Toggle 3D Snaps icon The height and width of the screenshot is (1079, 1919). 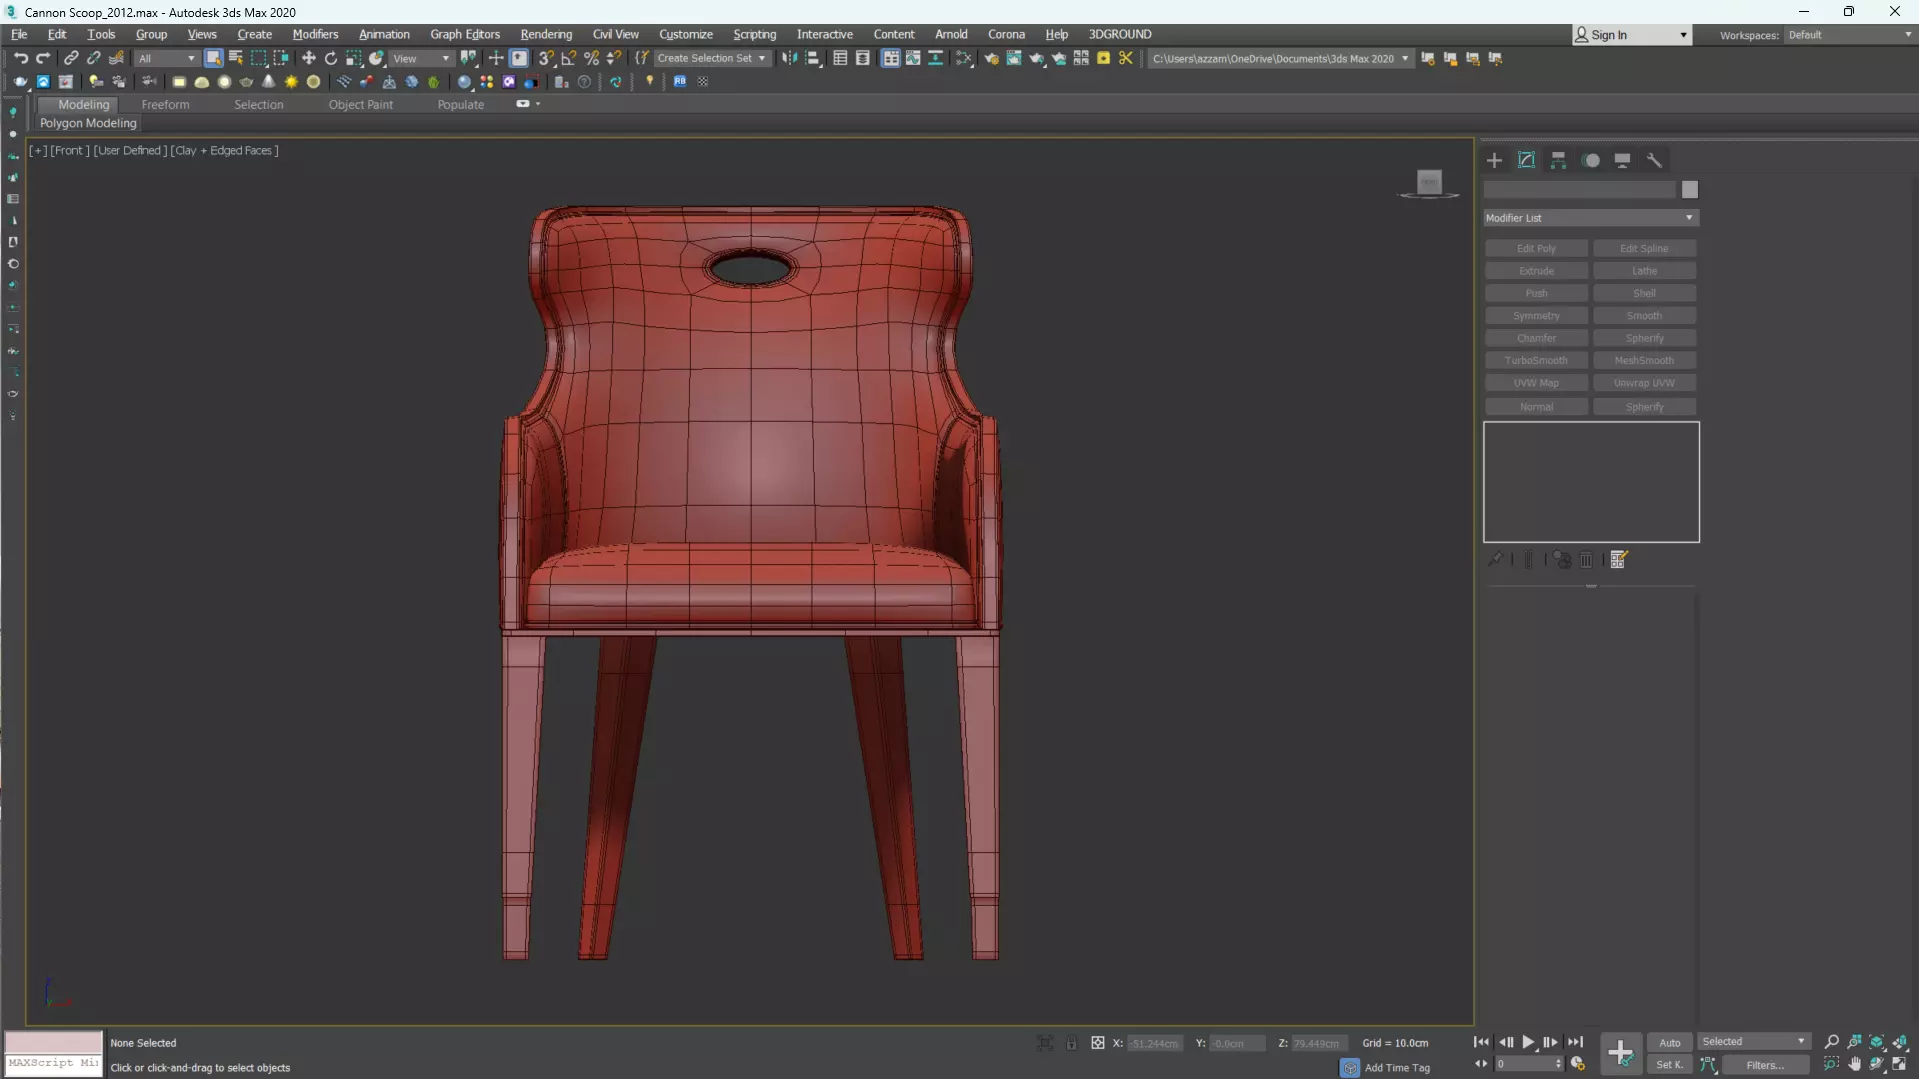(x=546, y=58)
